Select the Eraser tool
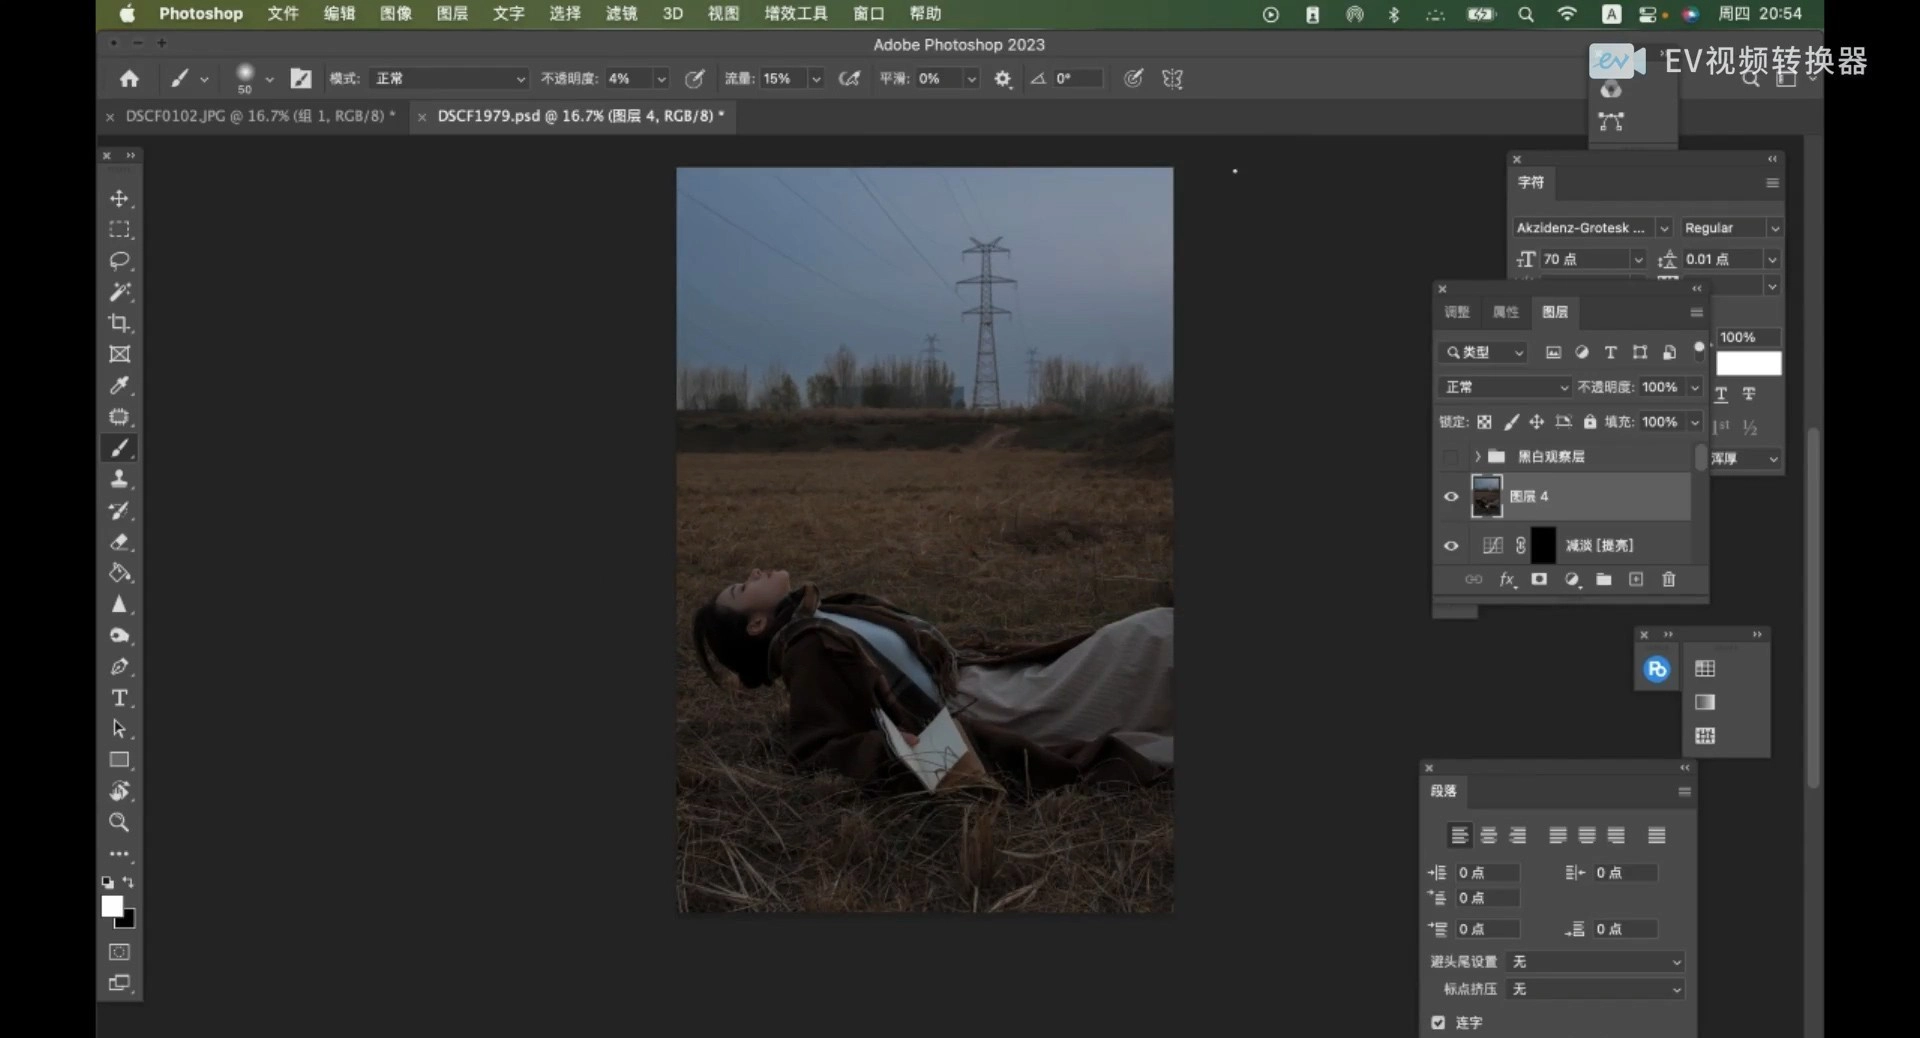 click(x=119, y=542)
